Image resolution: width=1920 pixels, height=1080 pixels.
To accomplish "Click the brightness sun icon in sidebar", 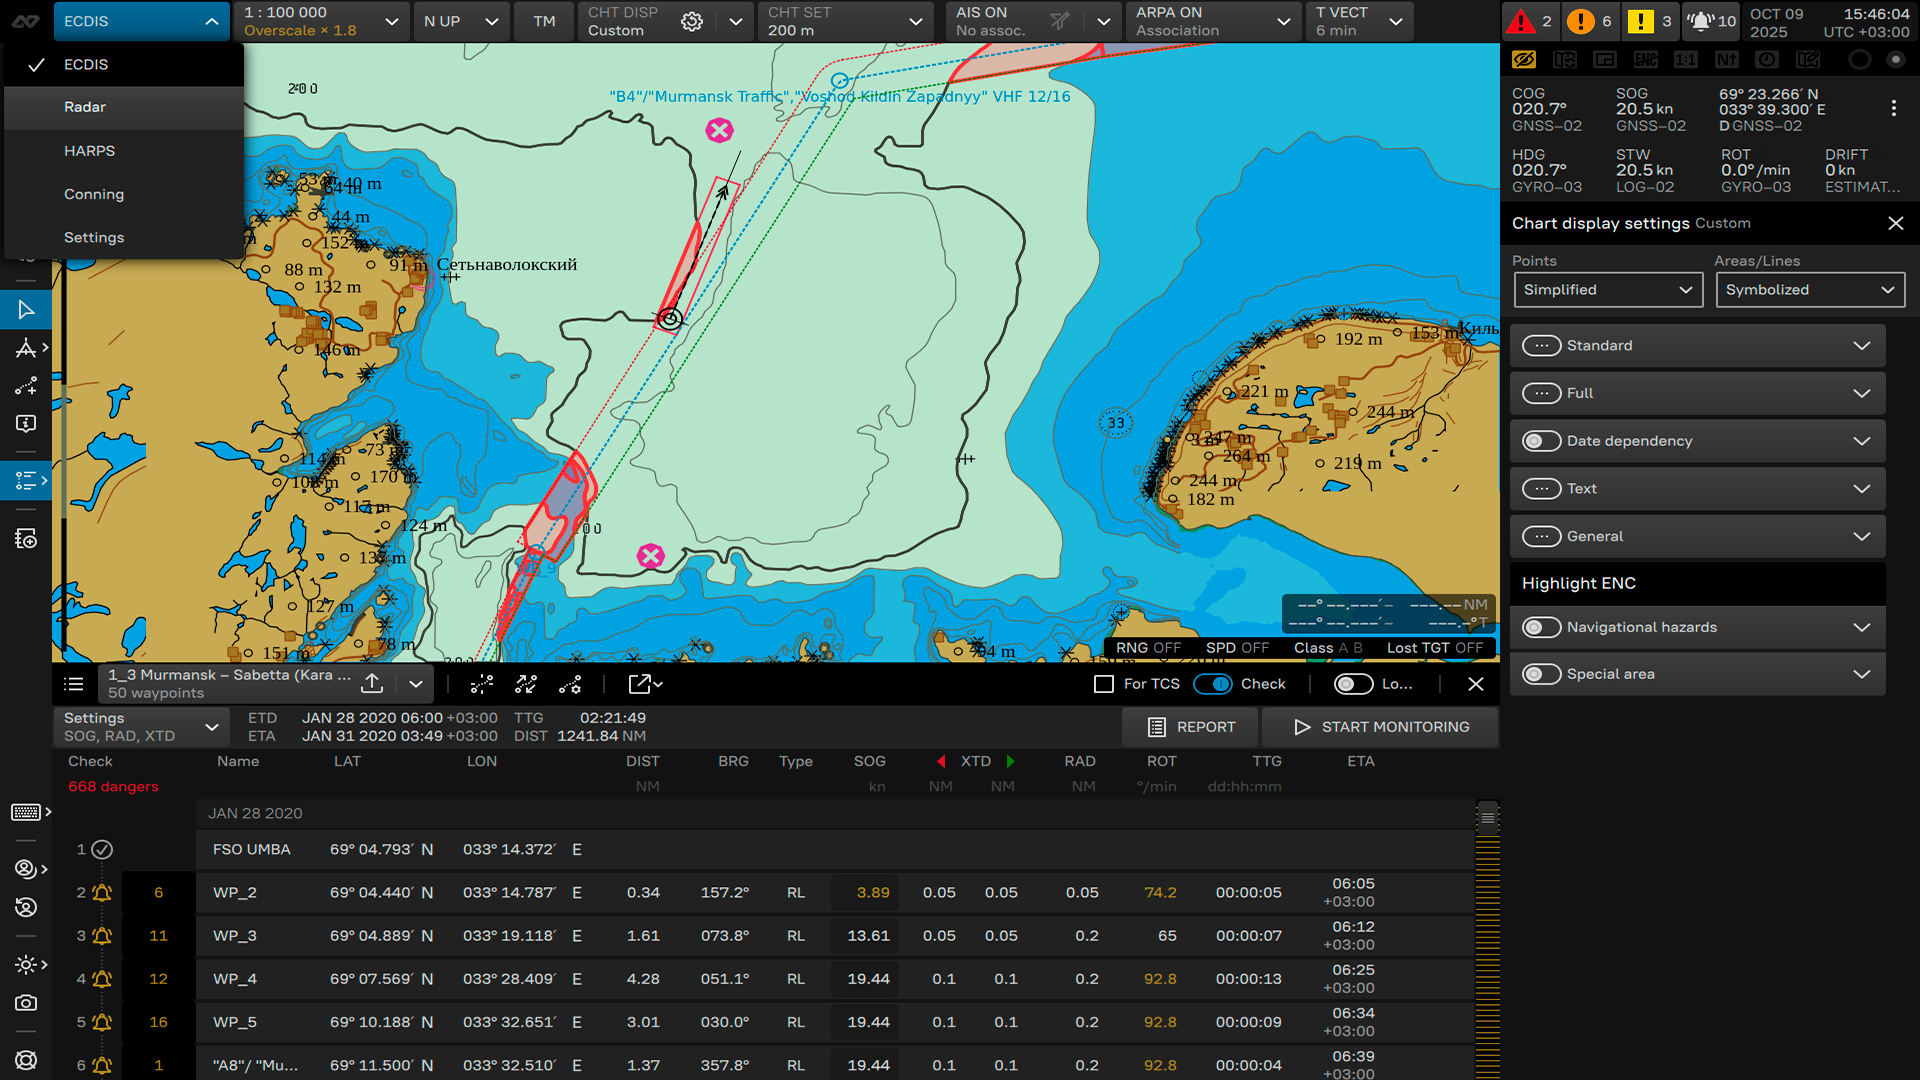I will 26,965.
